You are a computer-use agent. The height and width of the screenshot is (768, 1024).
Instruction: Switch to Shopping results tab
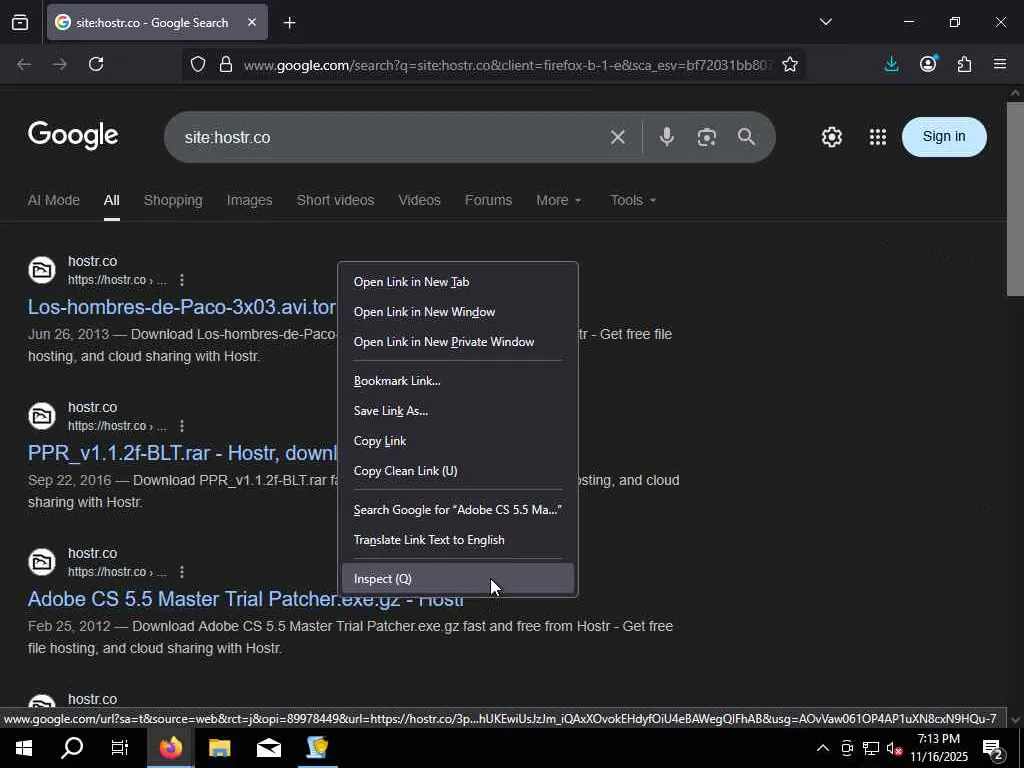[173, 200]
